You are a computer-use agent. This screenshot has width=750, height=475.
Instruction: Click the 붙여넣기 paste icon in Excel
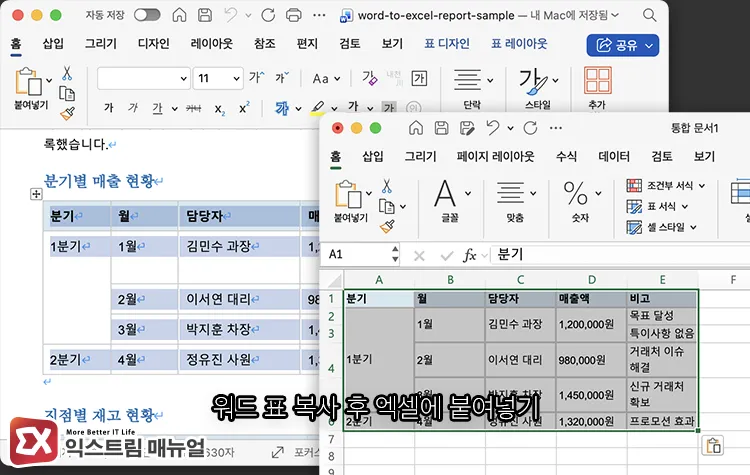(348, 195)
